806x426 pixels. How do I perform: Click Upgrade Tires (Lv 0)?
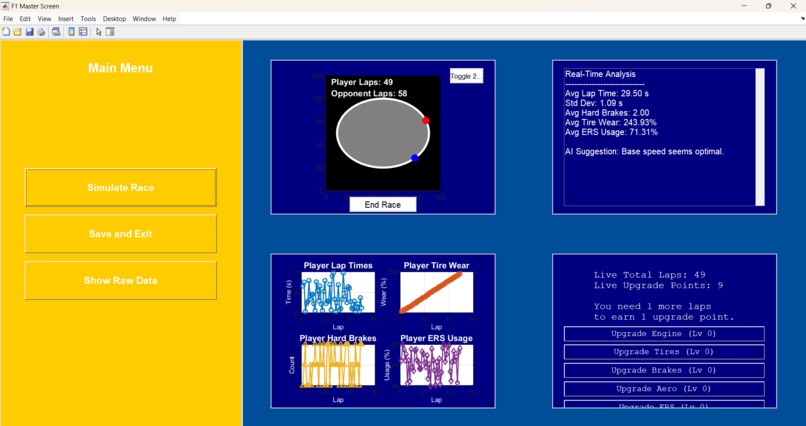664,352
